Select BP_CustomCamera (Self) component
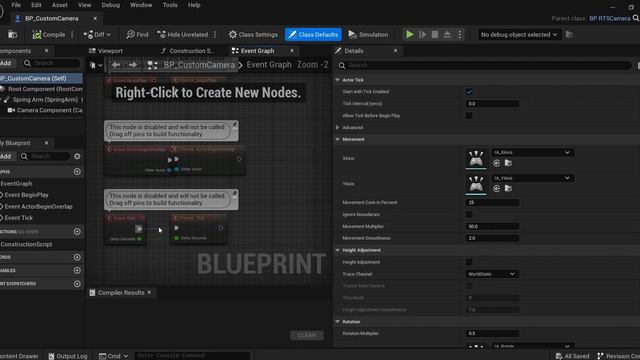 pyautogui.click(x=41, y=78)
